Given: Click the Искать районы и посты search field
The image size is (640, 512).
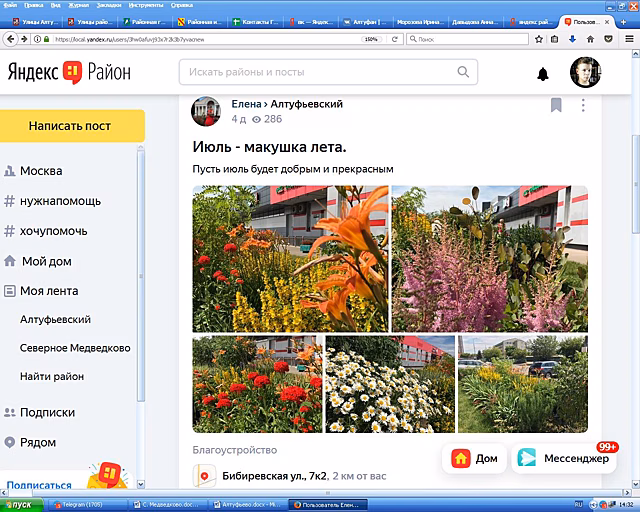Looking at the screenshot, I should [x=328, y=72].
